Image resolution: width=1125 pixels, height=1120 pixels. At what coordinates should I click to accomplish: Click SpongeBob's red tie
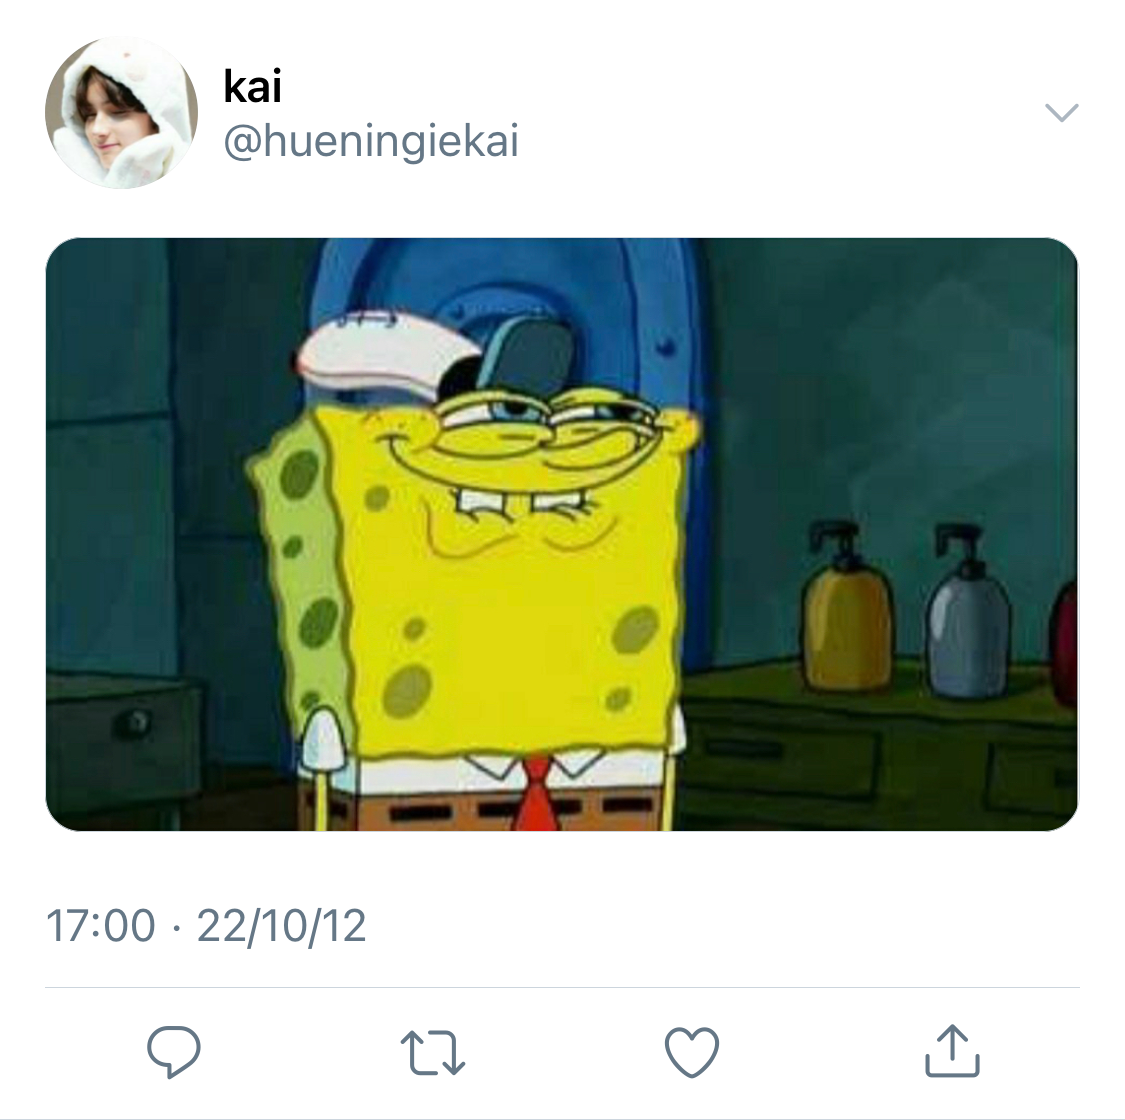[x=536, y=795]
